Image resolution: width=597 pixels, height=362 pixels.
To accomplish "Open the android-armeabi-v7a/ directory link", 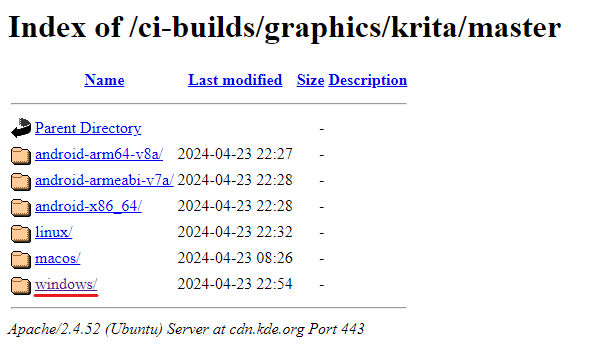I will pos(104,180).
